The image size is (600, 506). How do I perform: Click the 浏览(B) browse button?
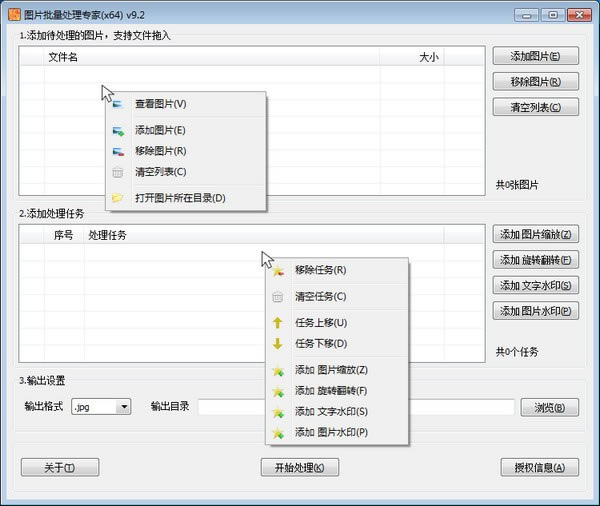point(549,407)
